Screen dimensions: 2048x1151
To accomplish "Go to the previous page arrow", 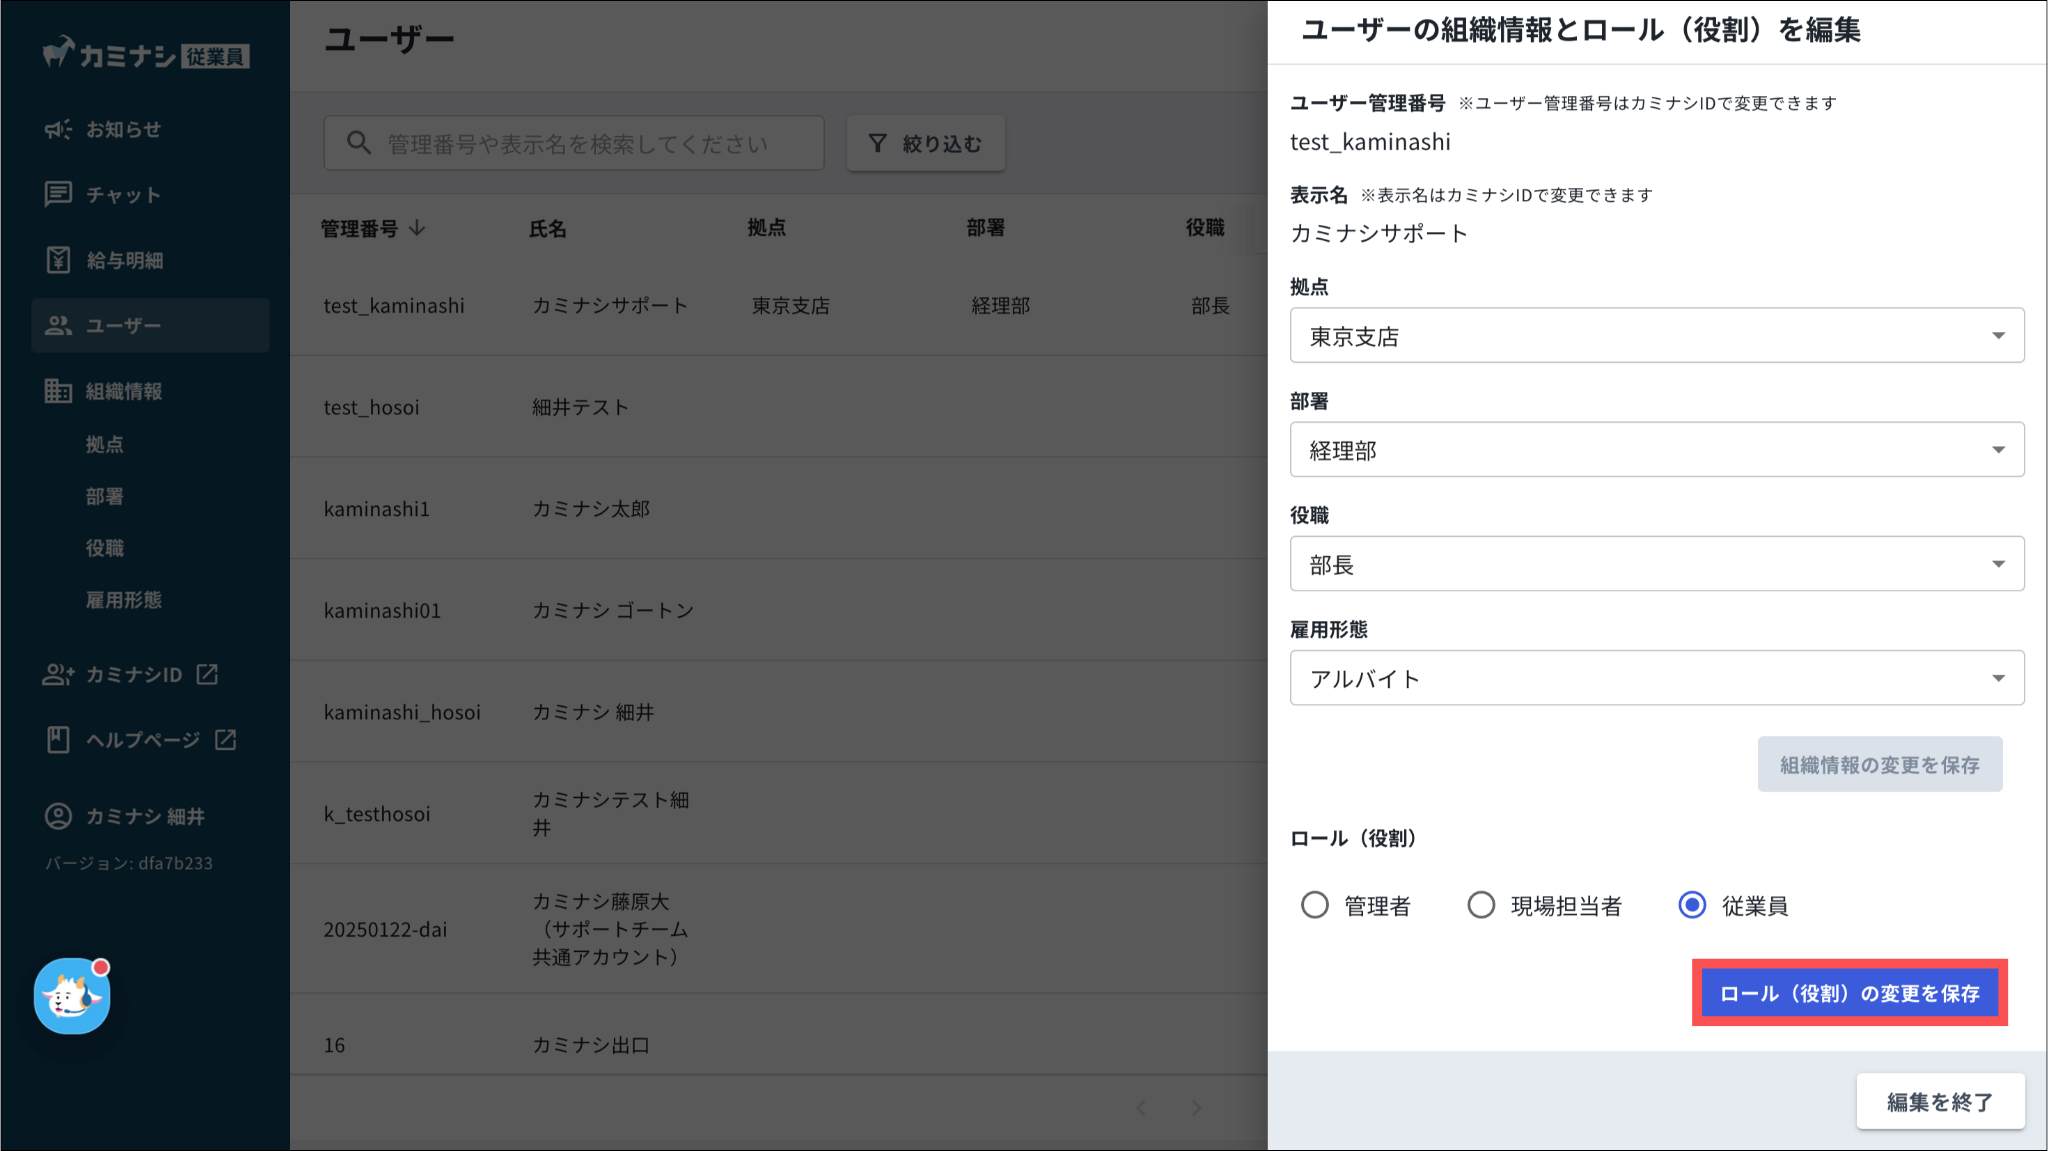I will (1141, 1107).
